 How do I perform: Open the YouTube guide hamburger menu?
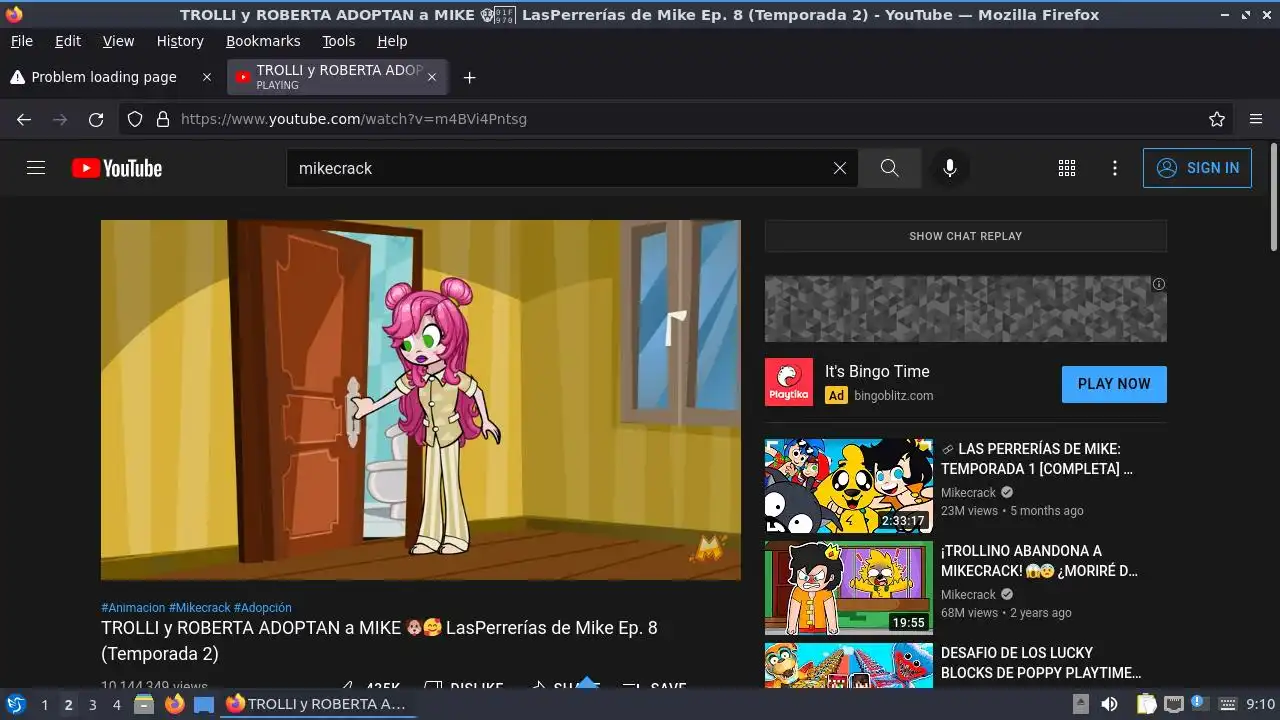[x=36, y=168]
